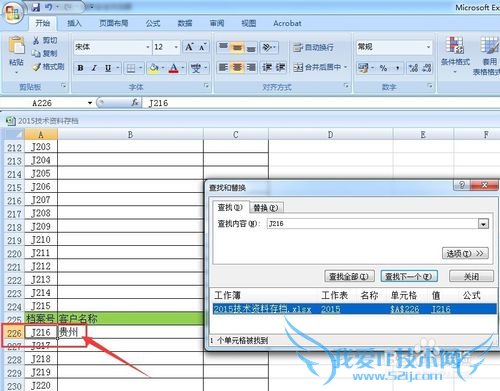This screenshot has height=391, width=500.
Task: Align text to bottom
Action: click(251, 47)
